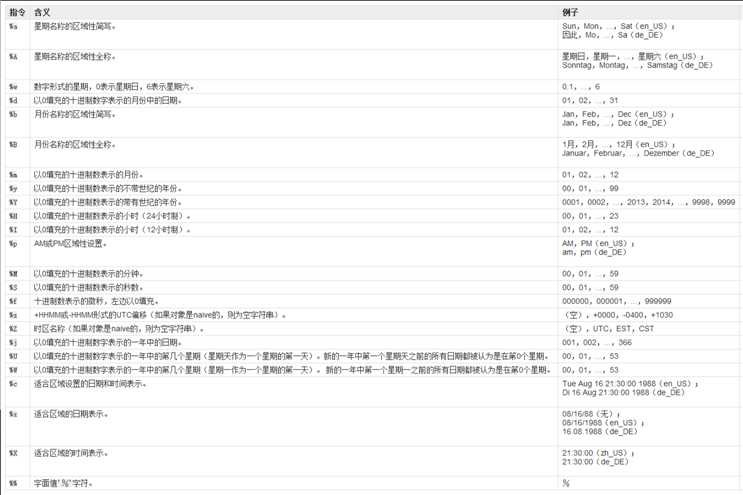Click the example 'Januar, Februar, ..., Dezember (de_DE)'
The width and height of the screenshot is (743, 495).
638,153
